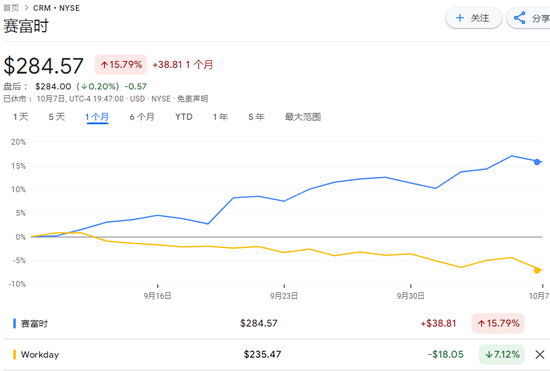The image size is (550, 371).
Task: Select the 1 天 range tab
Action: [x=21, y=117]
